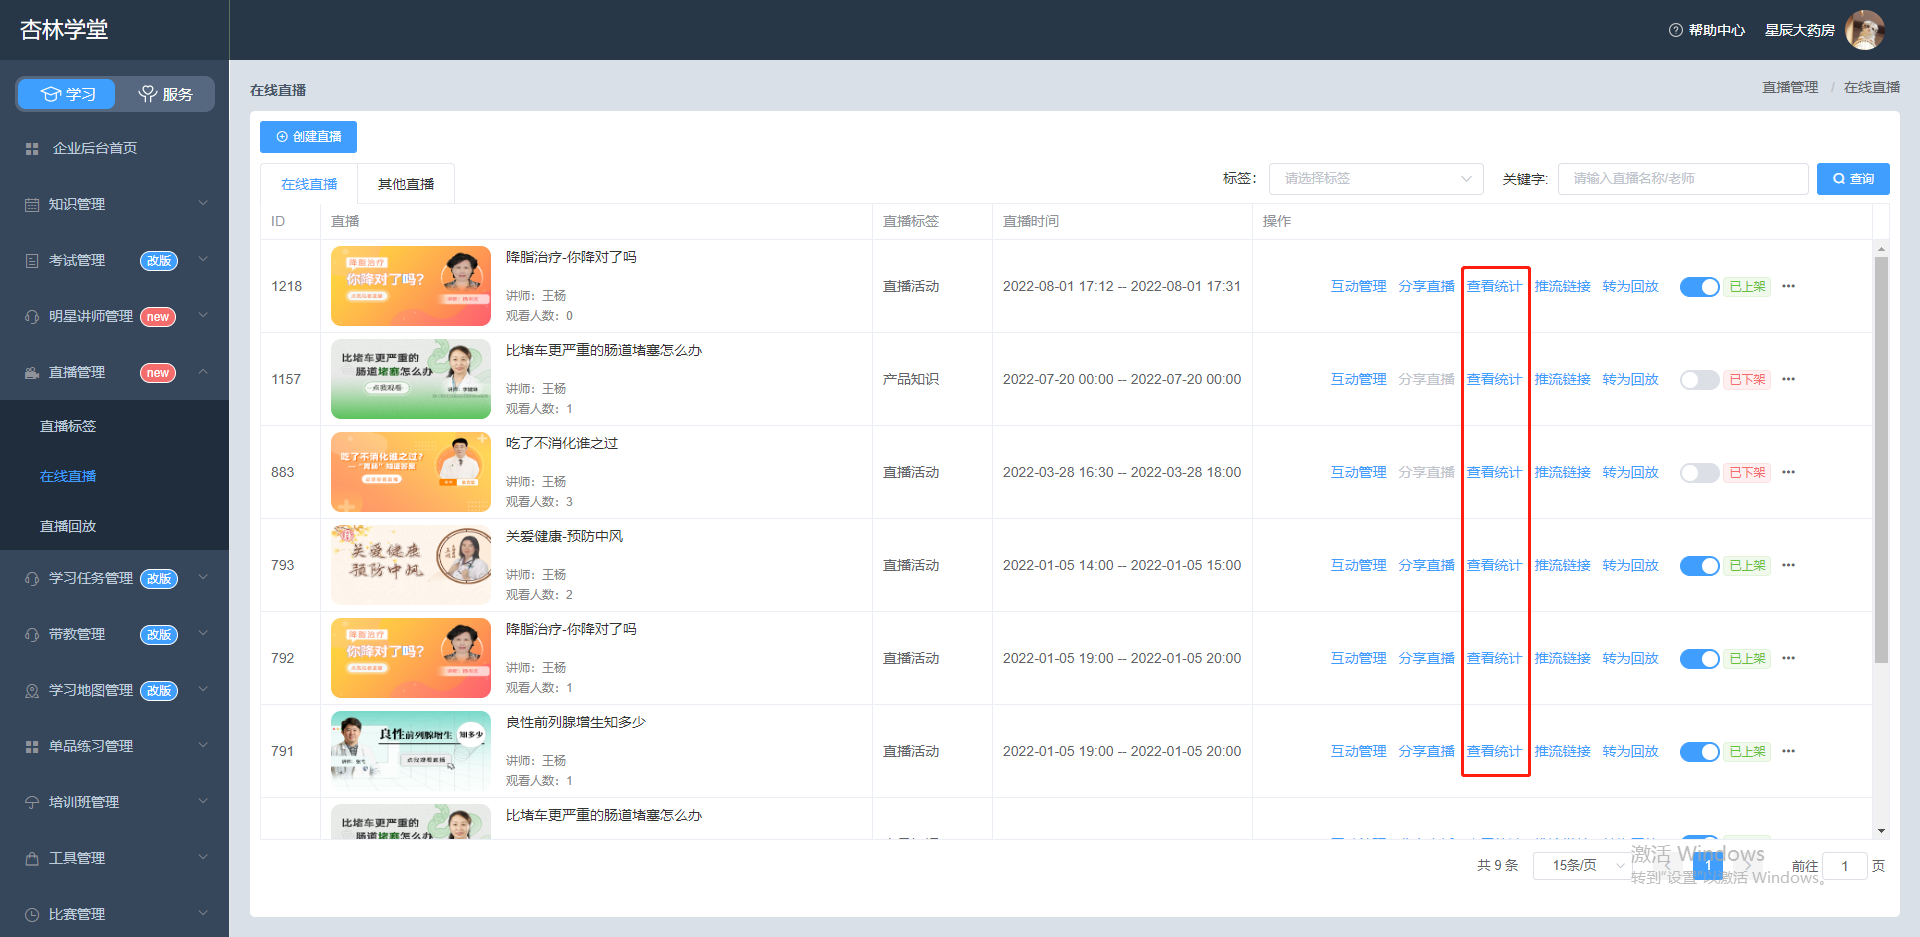Click the 创建直播 button
Image resolution: width=1920 pixels, height=937 pixels.
[x=308, y=137]
